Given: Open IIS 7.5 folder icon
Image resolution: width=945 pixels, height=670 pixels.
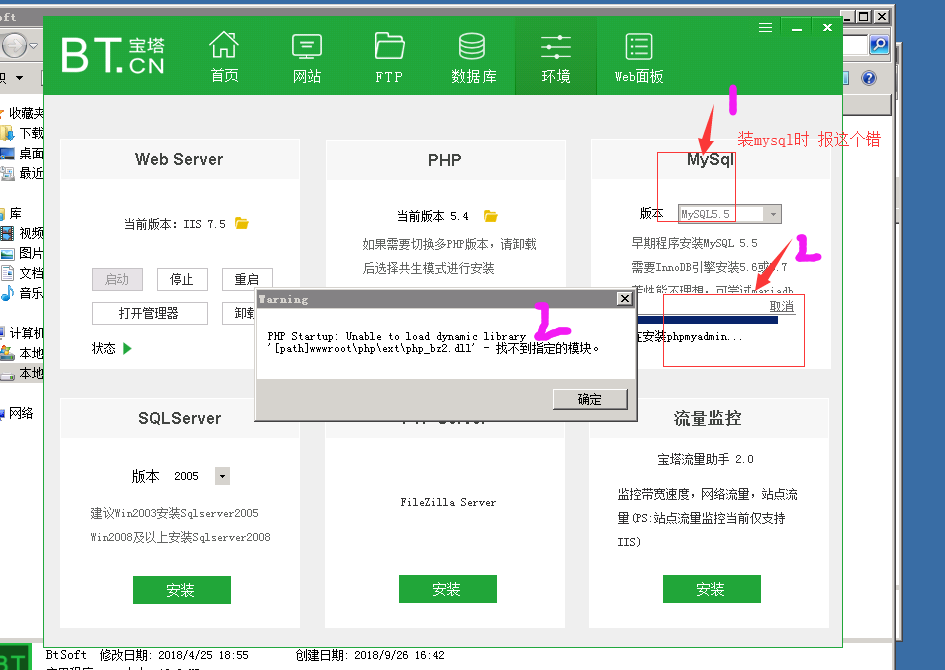Looking at the screenshot, I should 242,224.
